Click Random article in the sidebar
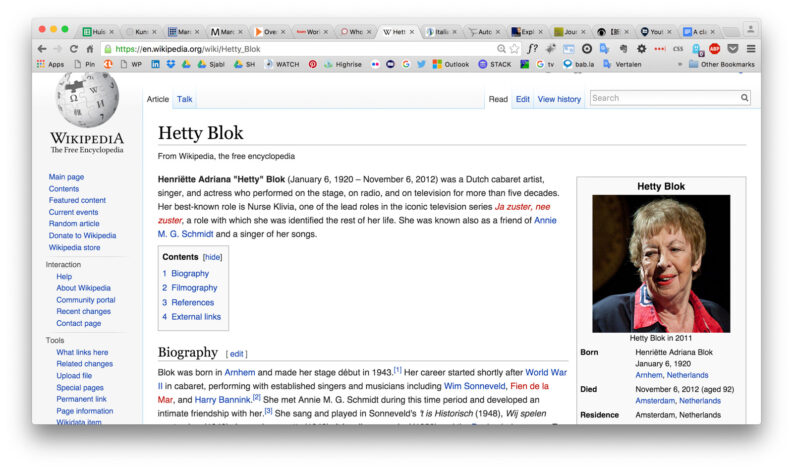This screenshot has width=793, height=470. click(75, 224)
